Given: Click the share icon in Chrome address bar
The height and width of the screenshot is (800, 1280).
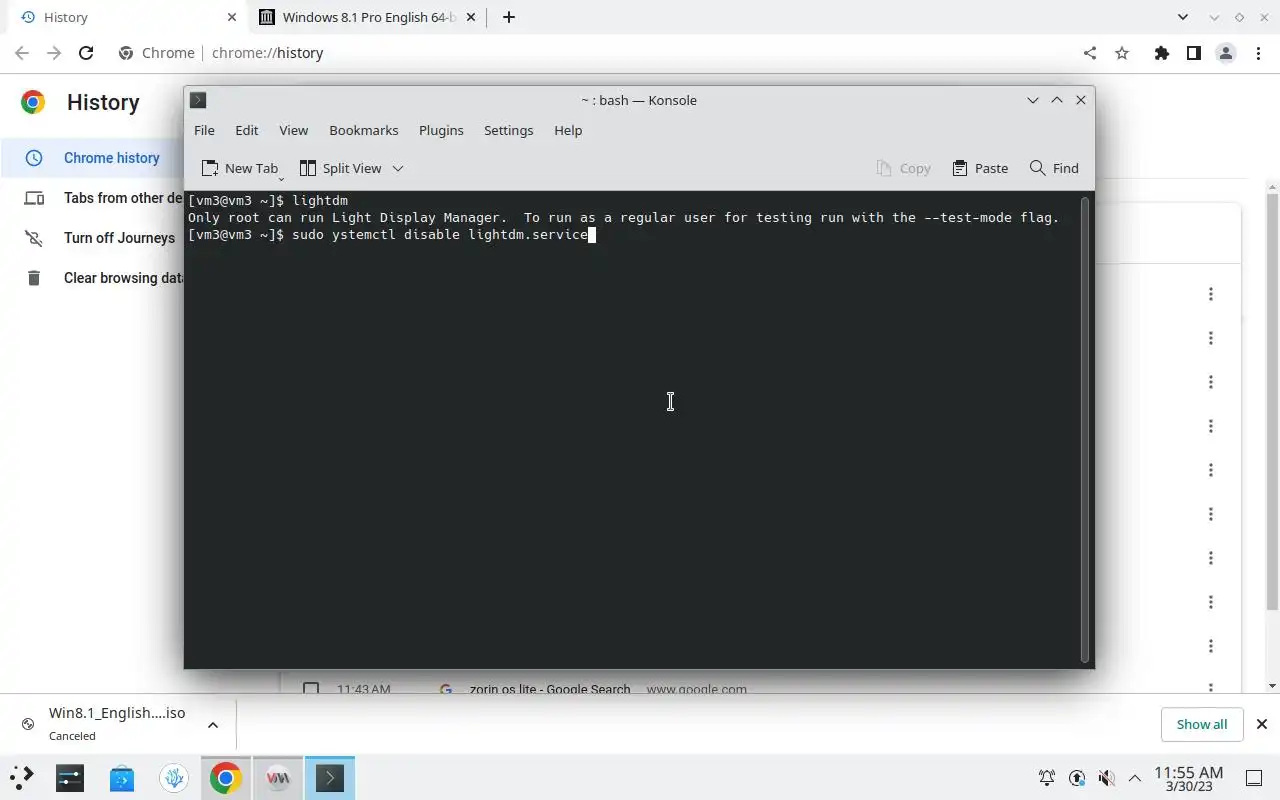Looking at the screenshot, I should point(1090,53).
